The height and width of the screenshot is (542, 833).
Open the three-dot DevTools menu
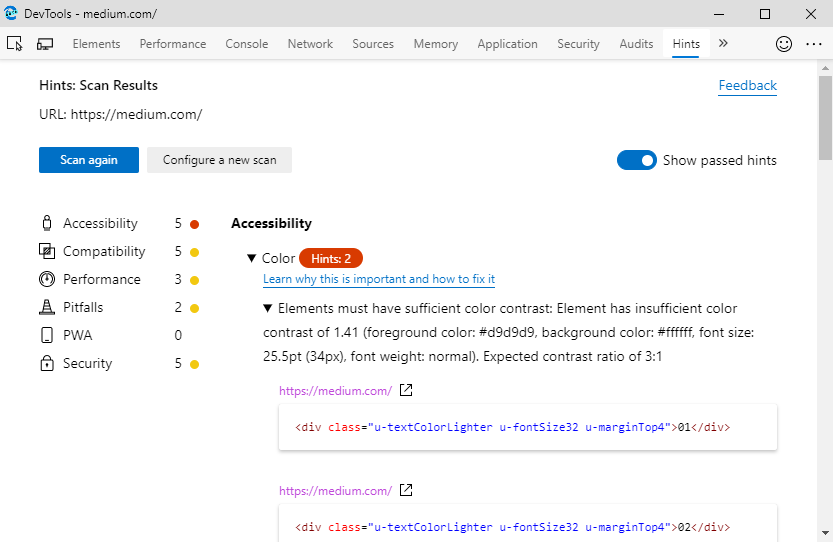click(x=813, y=44)
